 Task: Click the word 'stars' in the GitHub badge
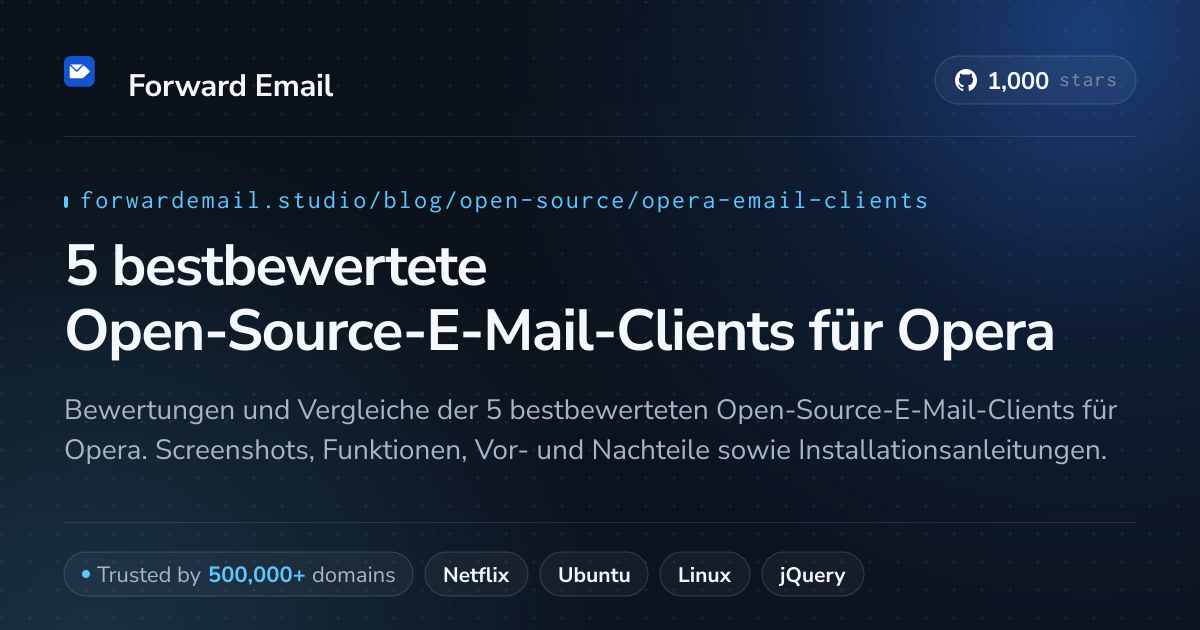pyautogui.click(x=1088, y=81)
